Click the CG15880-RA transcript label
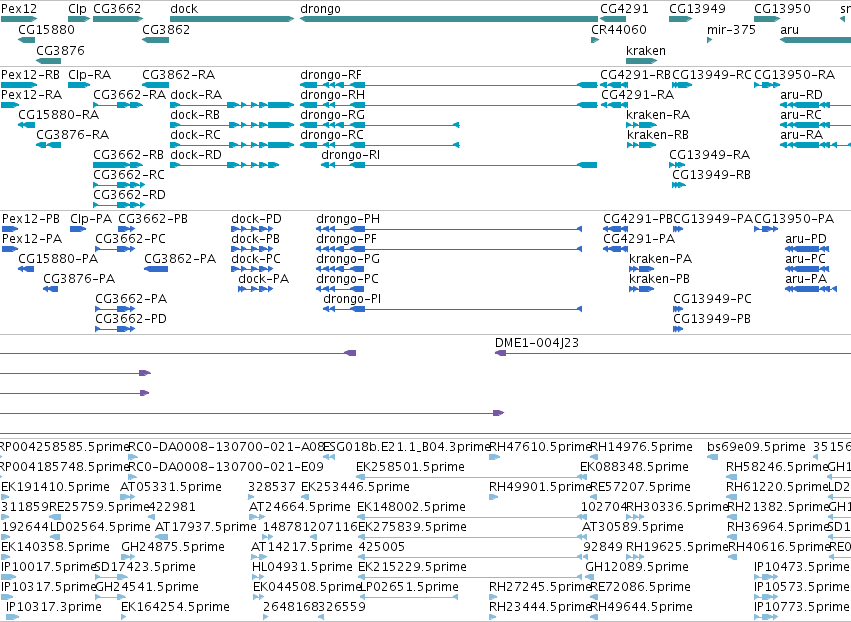Screen dimensions: 851x622 [x=59, y=115]
